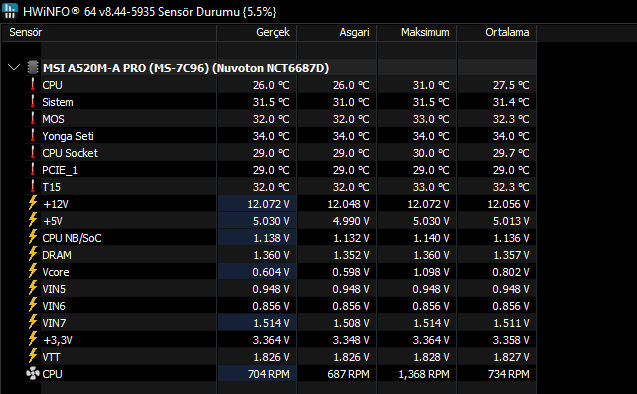
Task: Click the lightning icon for VIN7
Action: 33,322
